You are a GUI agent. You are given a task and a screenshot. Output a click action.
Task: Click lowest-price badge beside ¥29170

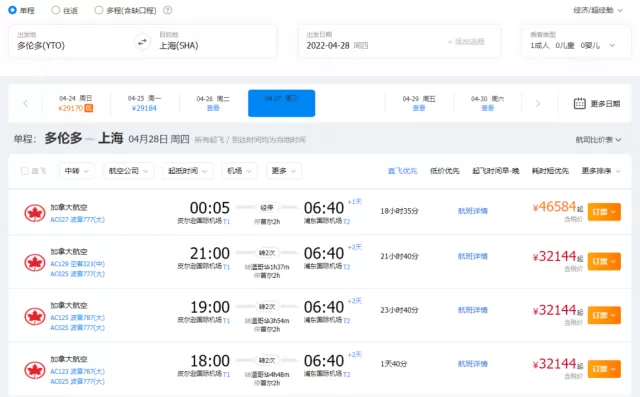coord(89,108)
